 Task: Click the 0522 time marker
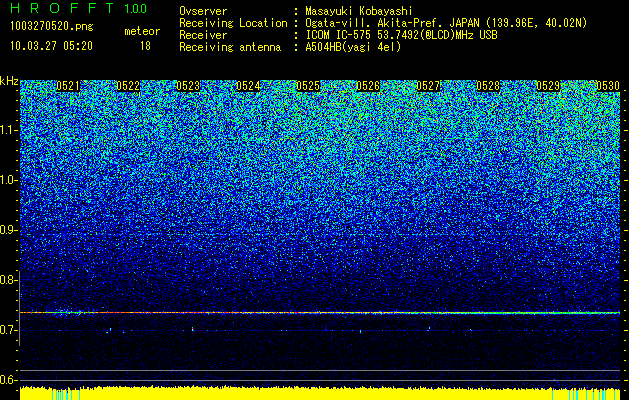(128, 86)
